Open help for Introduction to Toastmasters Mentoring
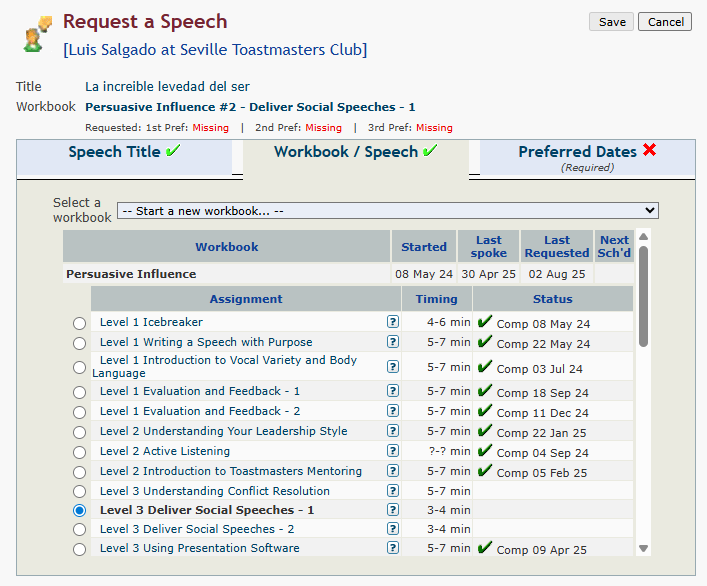 393,471
